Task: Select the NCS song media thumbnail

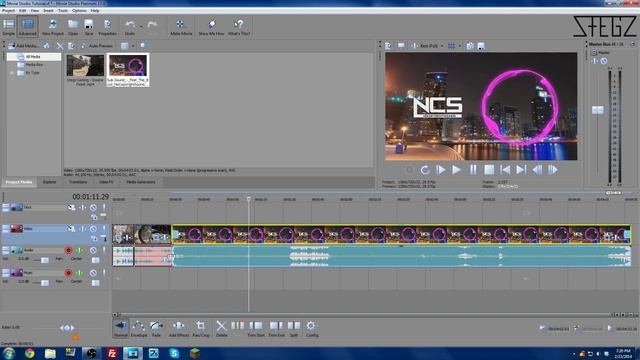Action: (x=128, y=70)
